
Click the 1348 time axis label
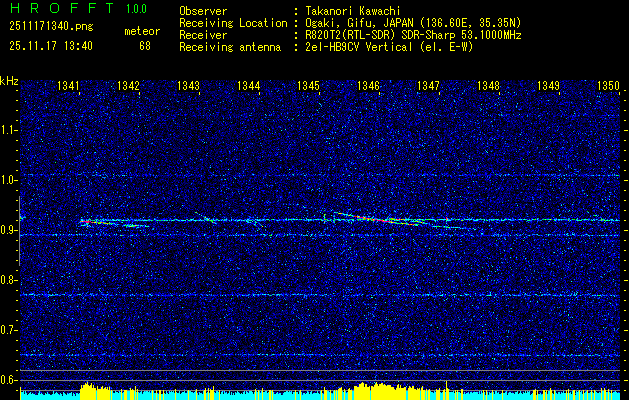(x=488, y=86)
